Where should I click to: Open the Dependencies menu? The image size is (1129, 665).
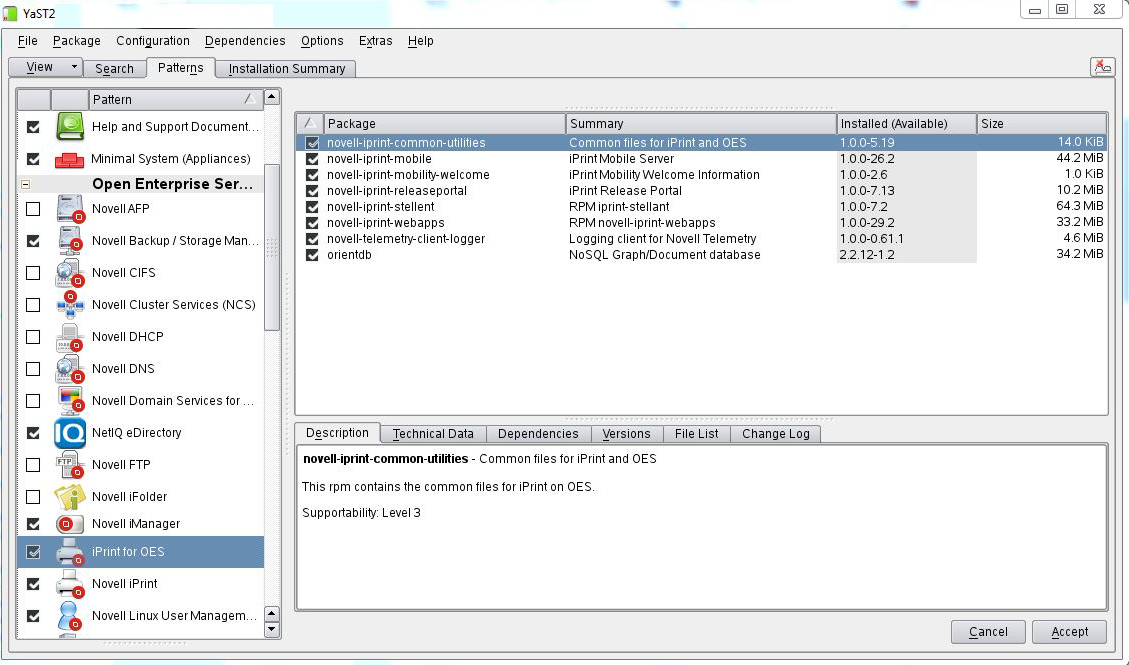[245, 41]
